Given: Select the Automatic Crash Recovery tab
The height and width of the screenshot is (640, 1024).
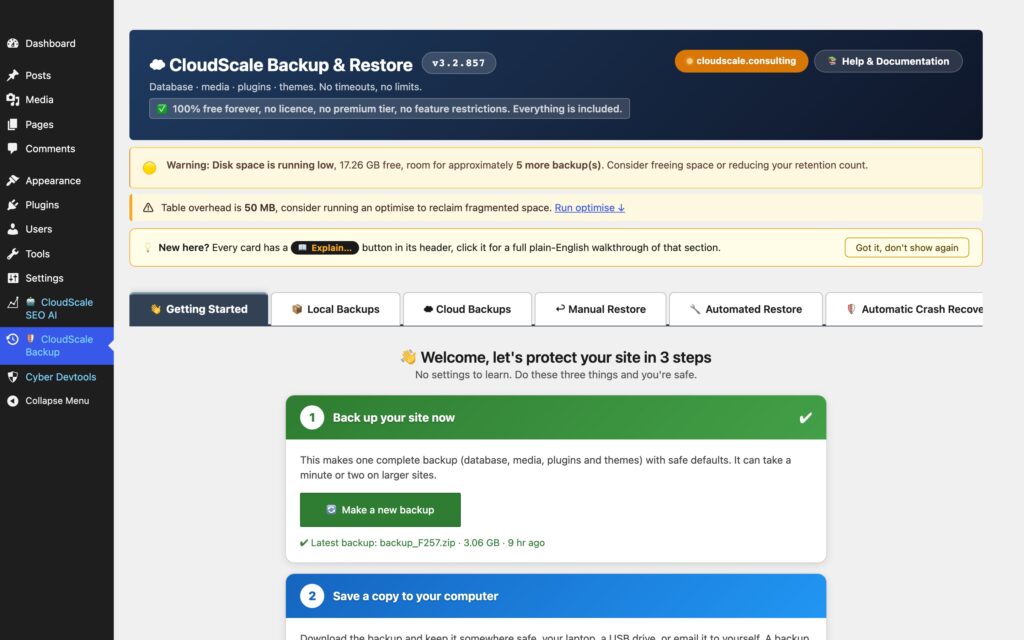Looking at the screenshot, I should click(x=904, y=309).
